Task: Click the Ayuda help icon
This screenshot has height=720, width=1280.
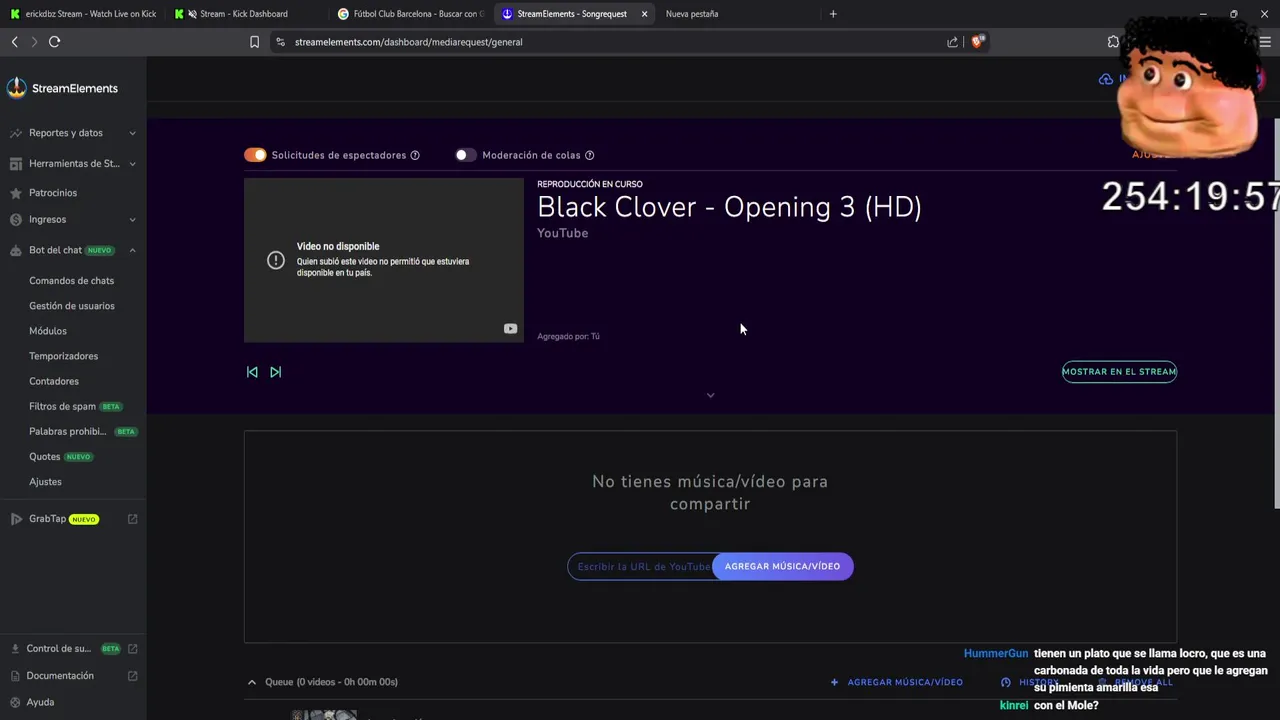Action: [15, 702]
